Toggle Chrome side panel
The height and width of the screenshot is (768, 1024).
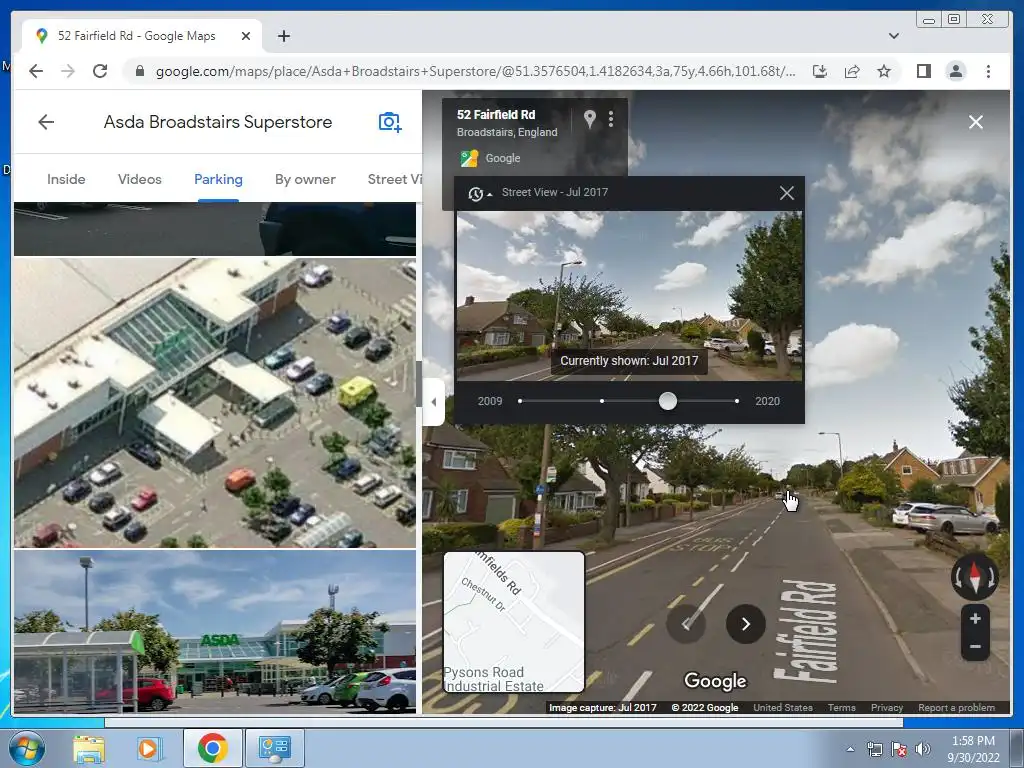pyautogui.click(x=923, y=71)
